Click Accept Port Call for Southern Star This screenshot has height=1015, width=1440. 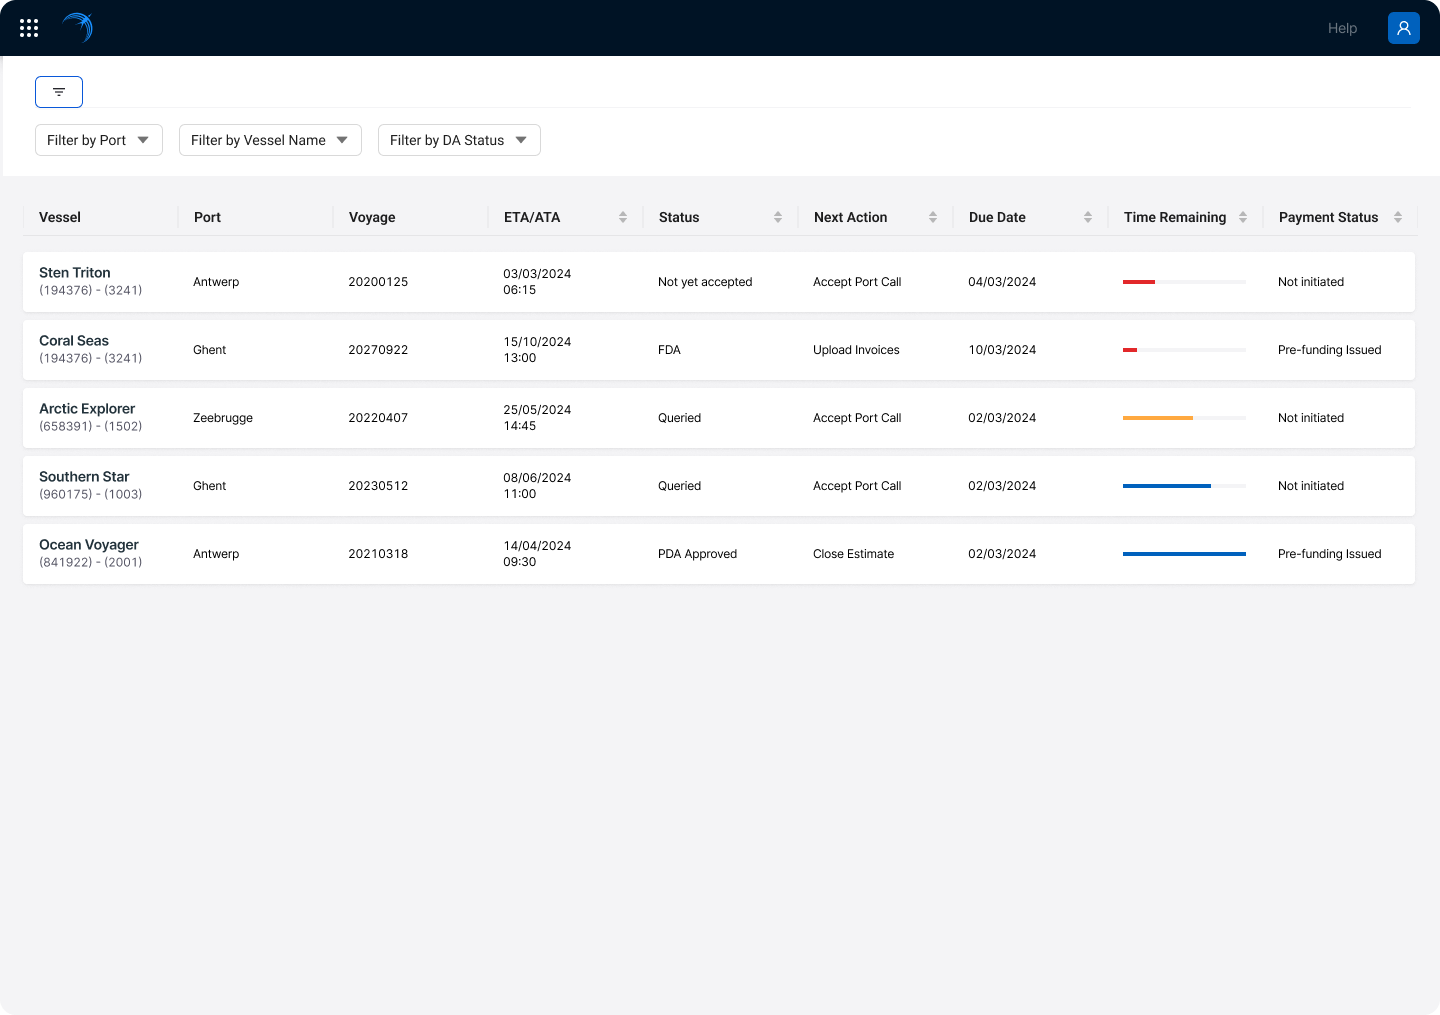pos(857,486)
